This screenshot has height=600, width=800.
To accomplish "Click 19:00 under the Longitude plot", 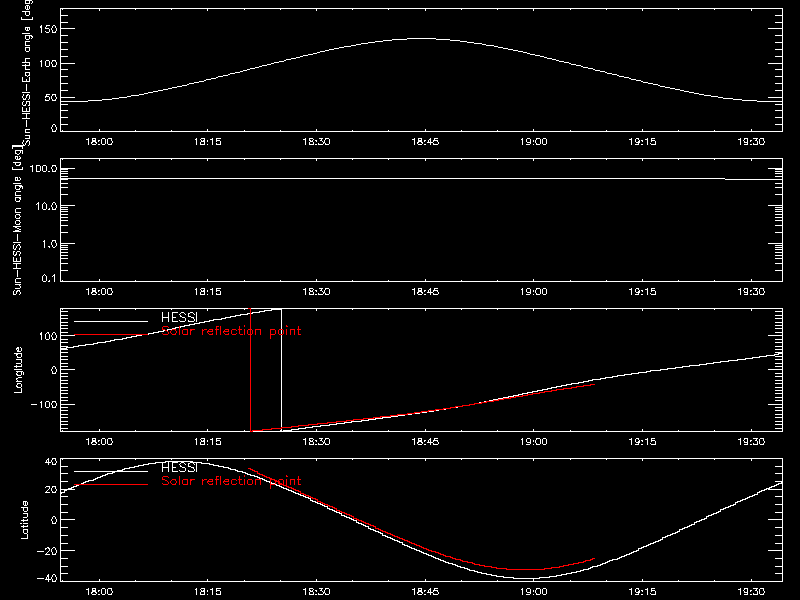I will pos(534,441).
